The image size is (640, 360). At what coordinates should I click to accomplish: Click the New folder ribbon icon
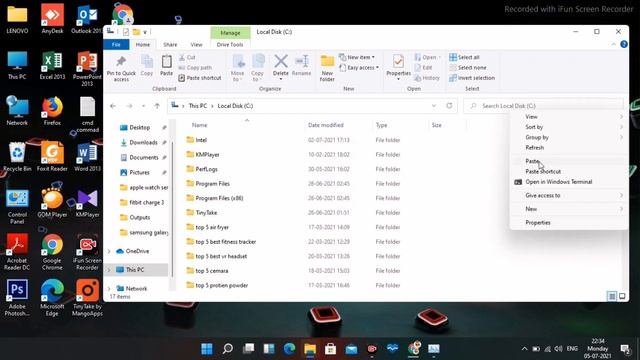pyautogui.click(x=327, y=62)
